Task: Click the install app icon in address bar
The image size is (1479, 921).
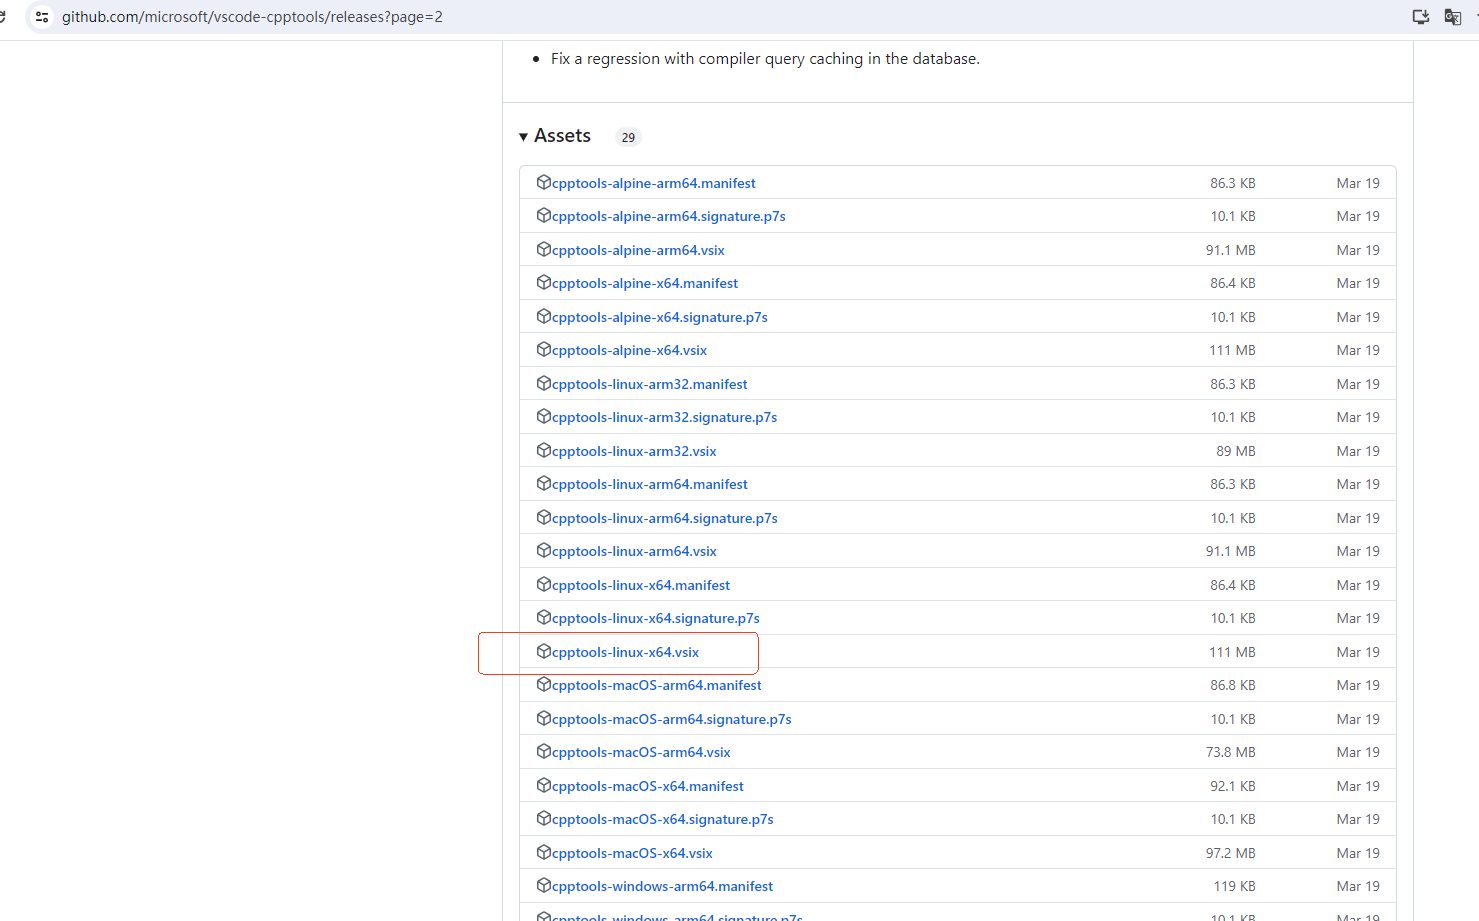Action: click(1420, 17)
